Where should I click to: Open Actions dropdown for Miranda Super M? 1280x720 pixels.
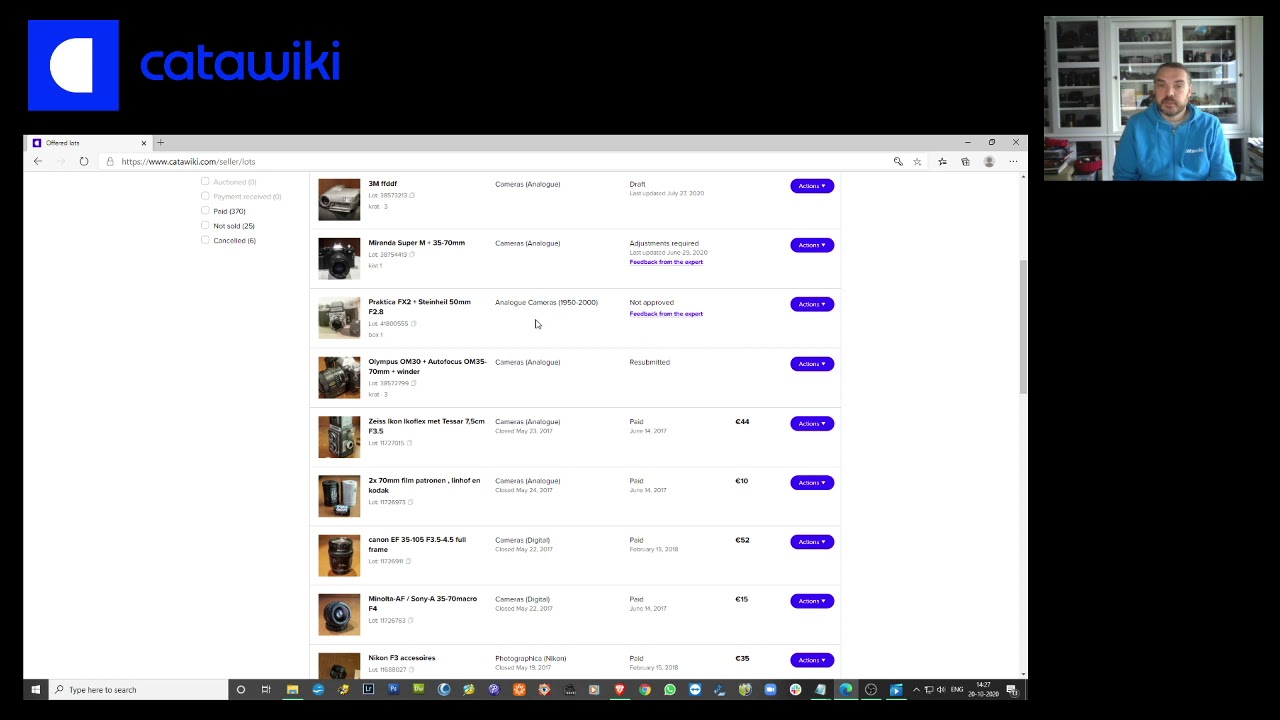[x=812, y=245]
